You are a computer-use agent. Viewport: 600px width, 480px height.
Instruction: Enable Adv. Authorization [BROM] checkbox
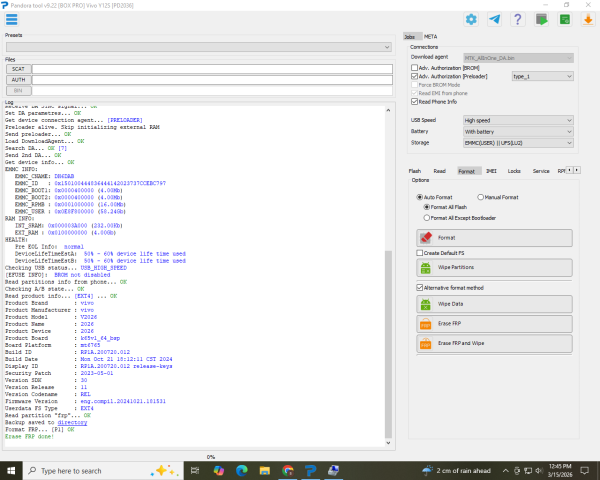click(x=414, y=68)
